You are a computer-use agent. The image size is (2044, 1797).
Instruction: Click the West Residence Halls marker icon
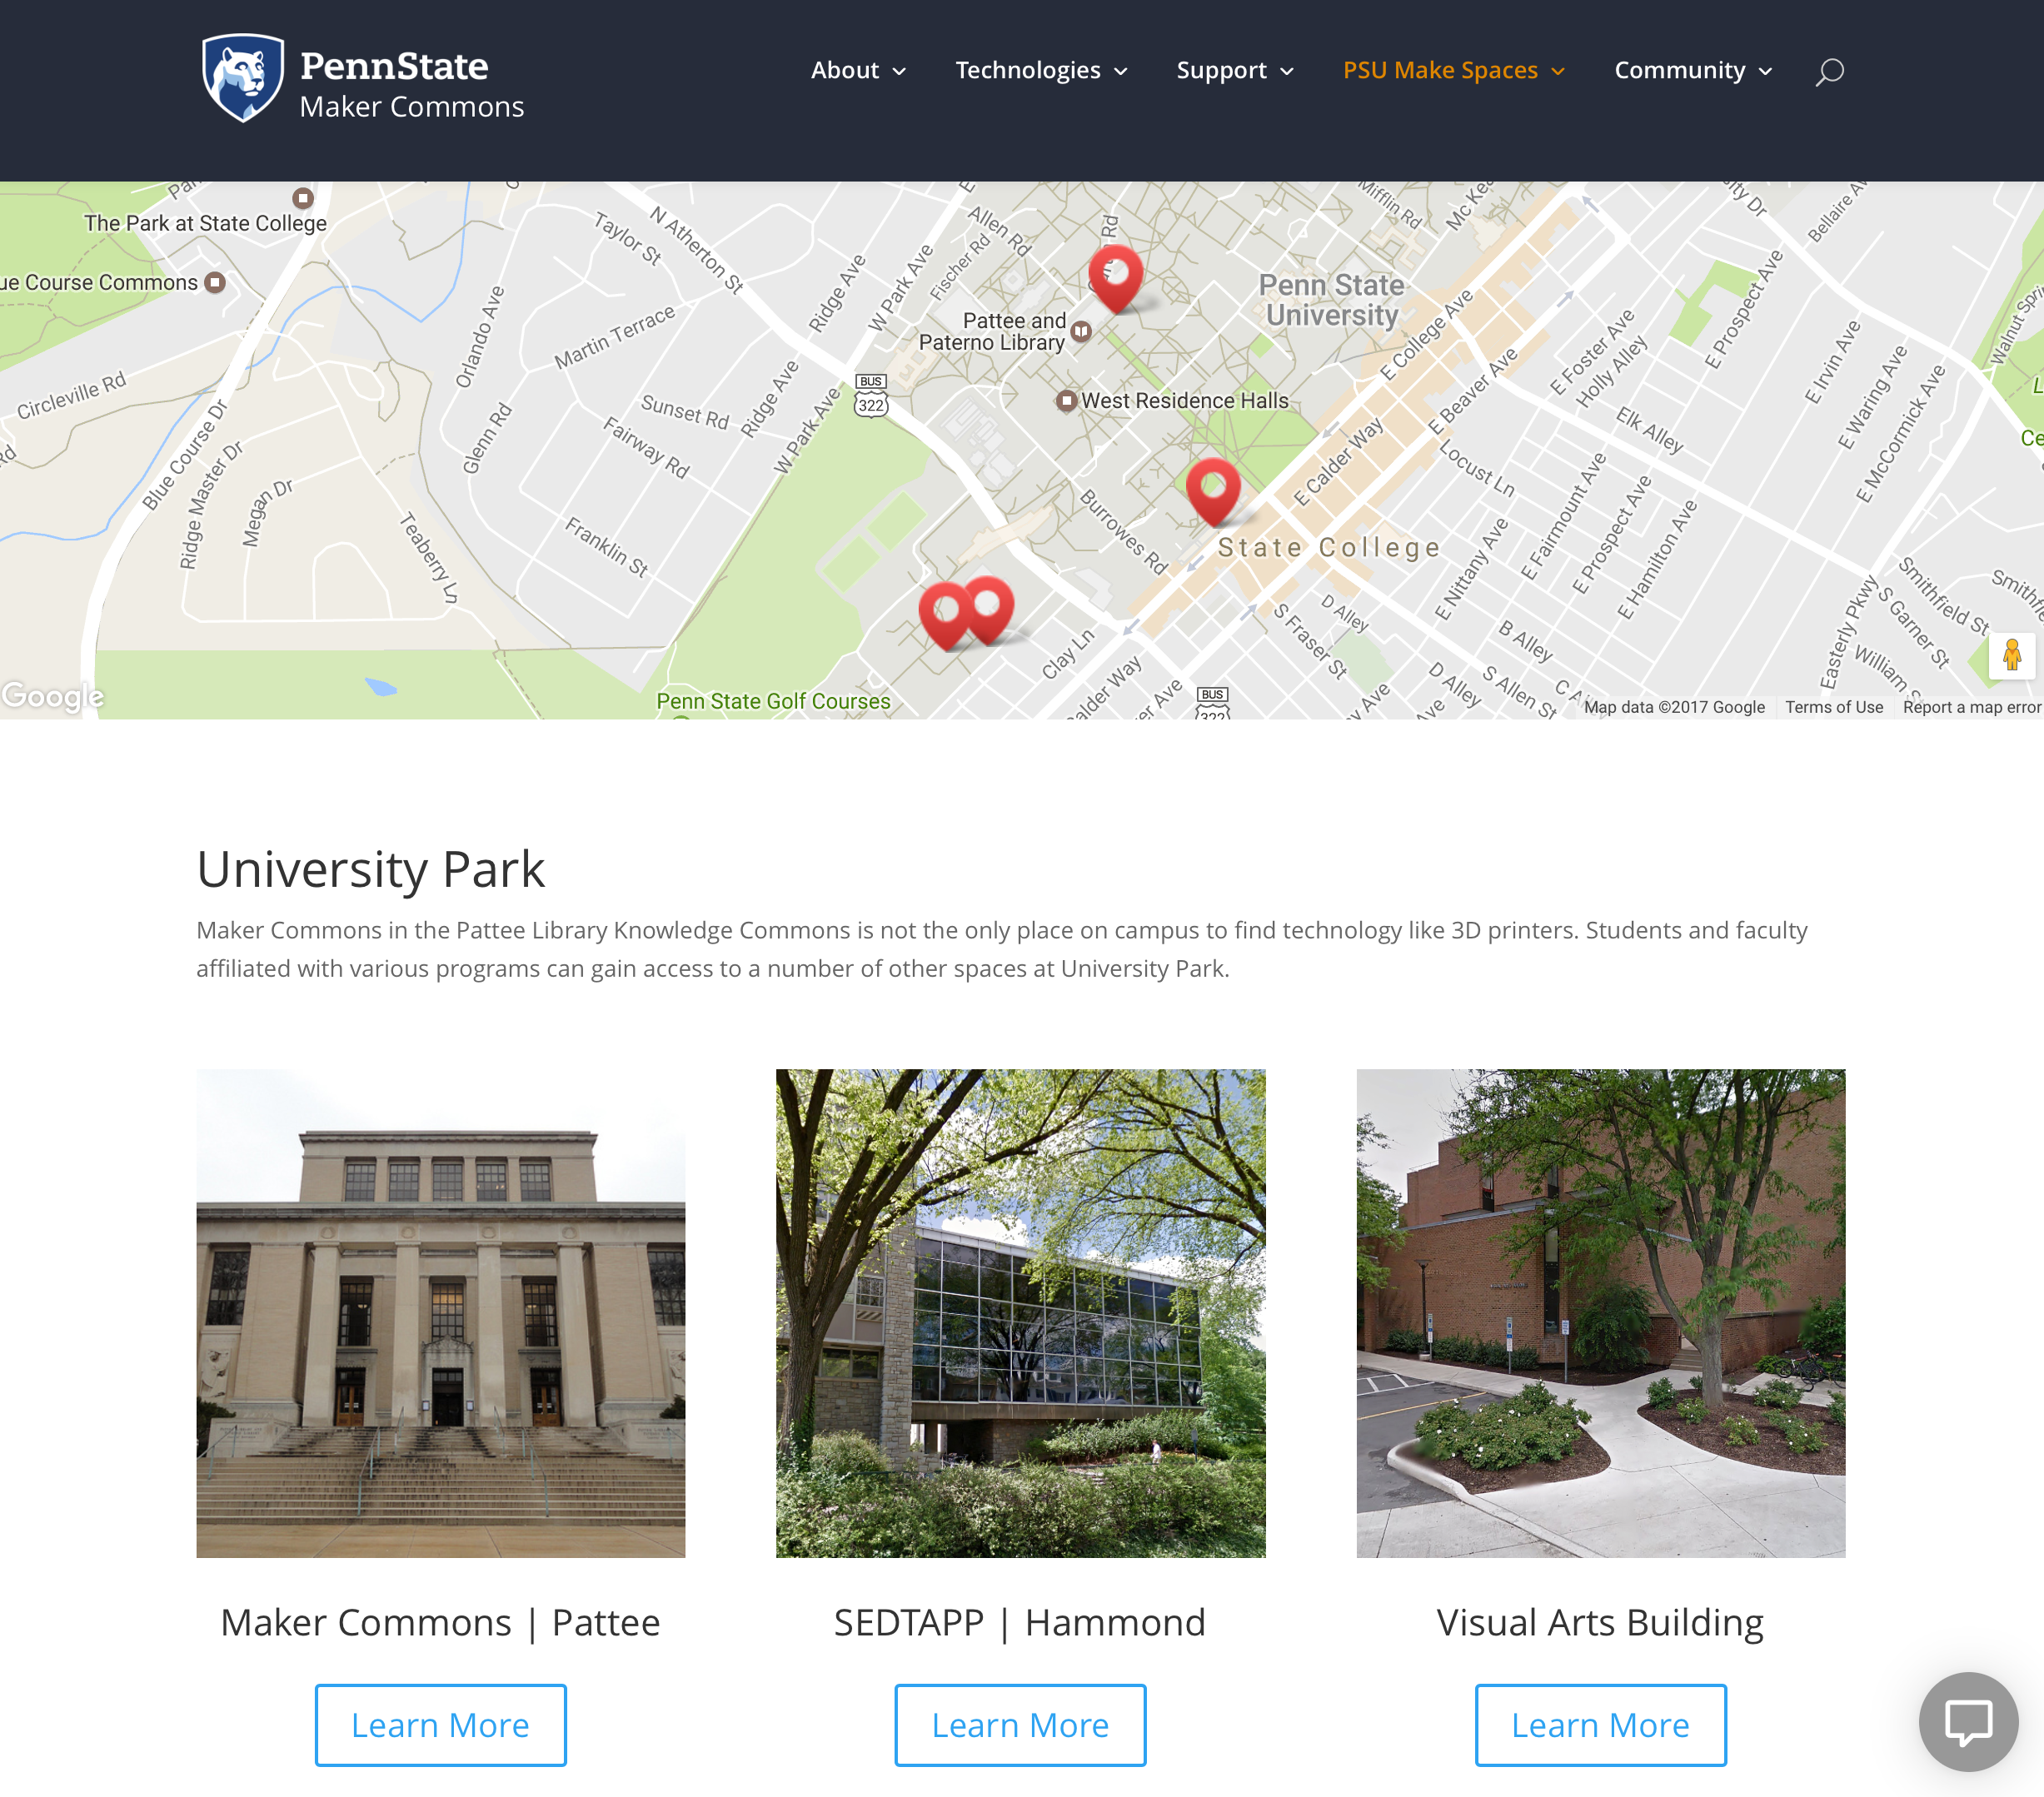point(1066,400)
